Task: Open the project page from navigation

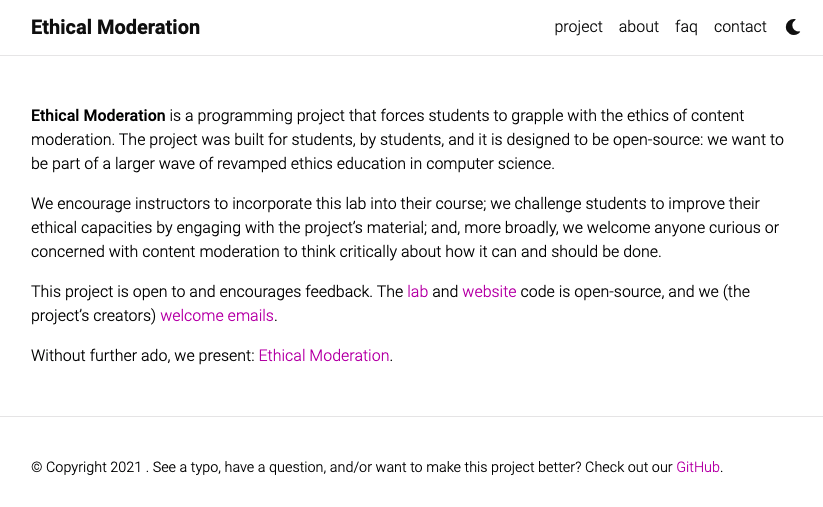Action: point(578,27)
